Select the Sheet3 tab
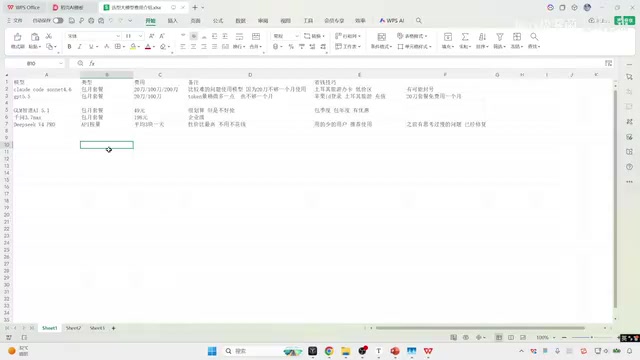640x360 pixels. click(97, 328)
